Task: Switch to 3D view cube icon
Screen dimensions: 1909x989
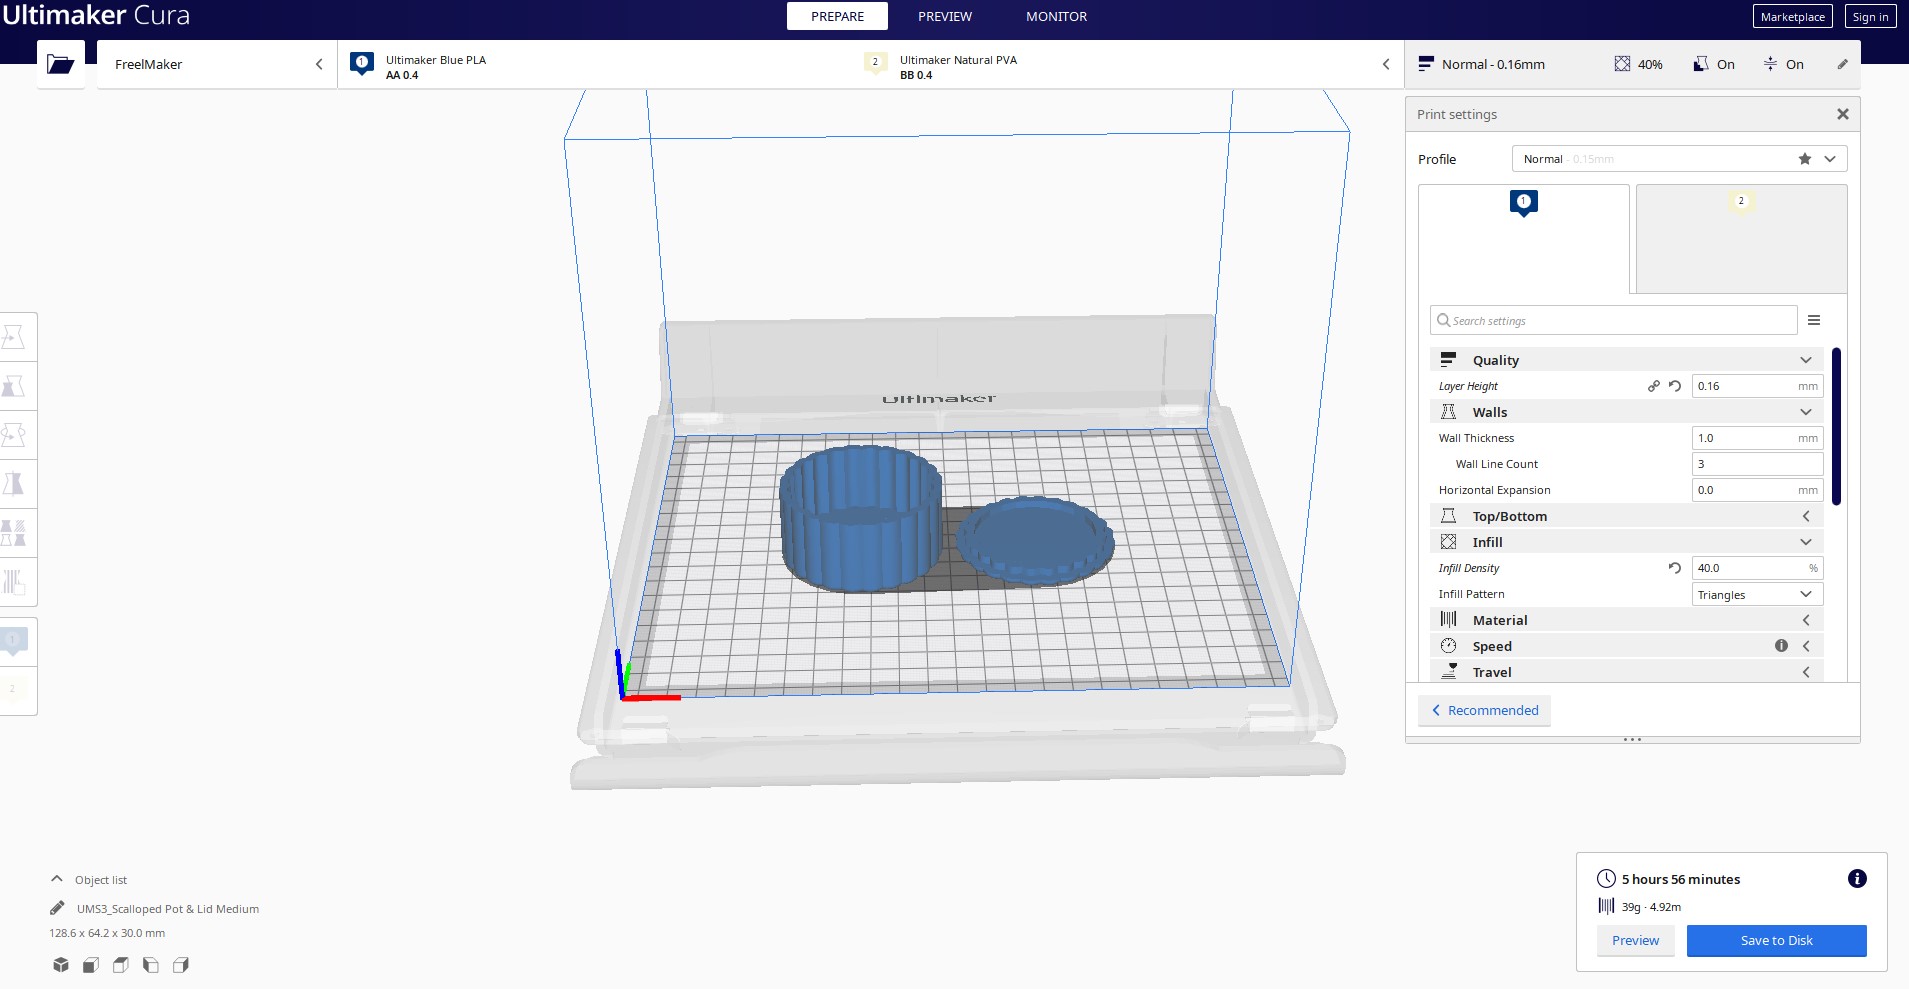Action: tap(61, 965)
